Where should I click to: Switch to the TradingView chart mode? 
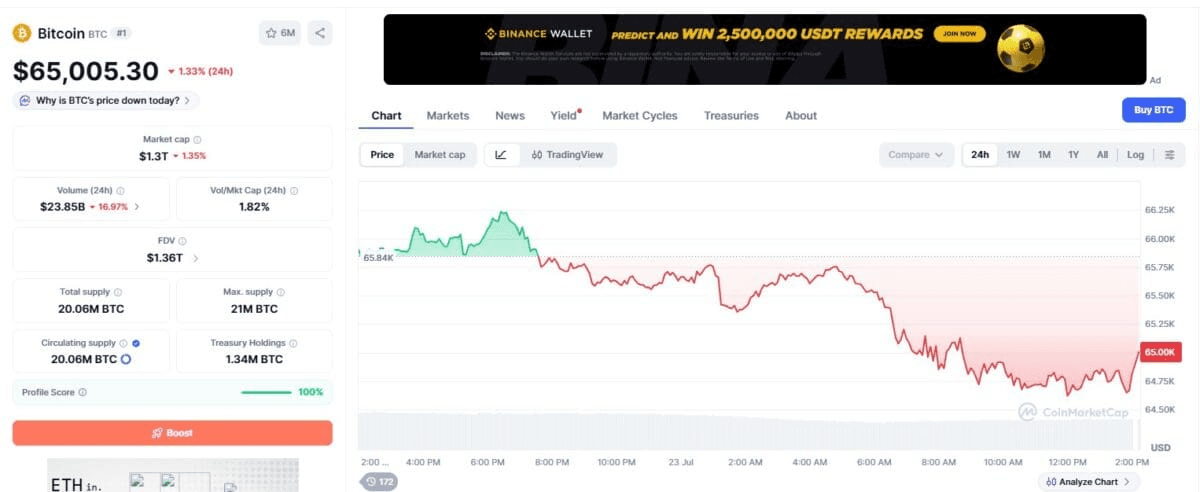pos(567,155)
